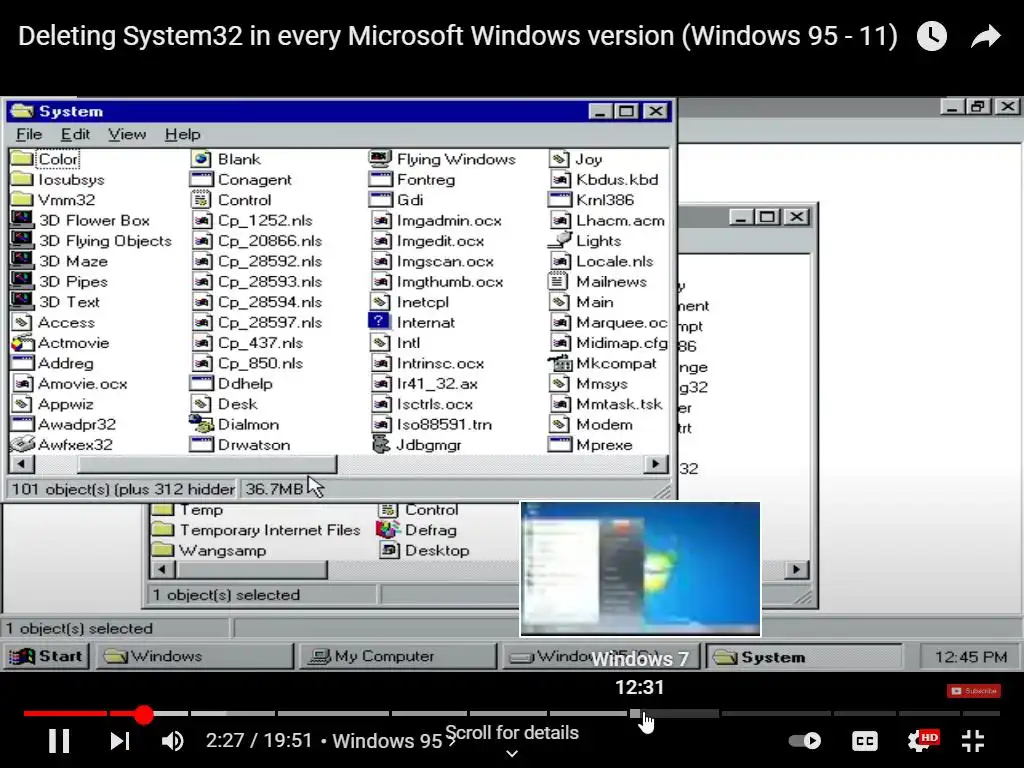Open the File menu in System window
Screen dimensions: 1024x768
pos(29,135)
